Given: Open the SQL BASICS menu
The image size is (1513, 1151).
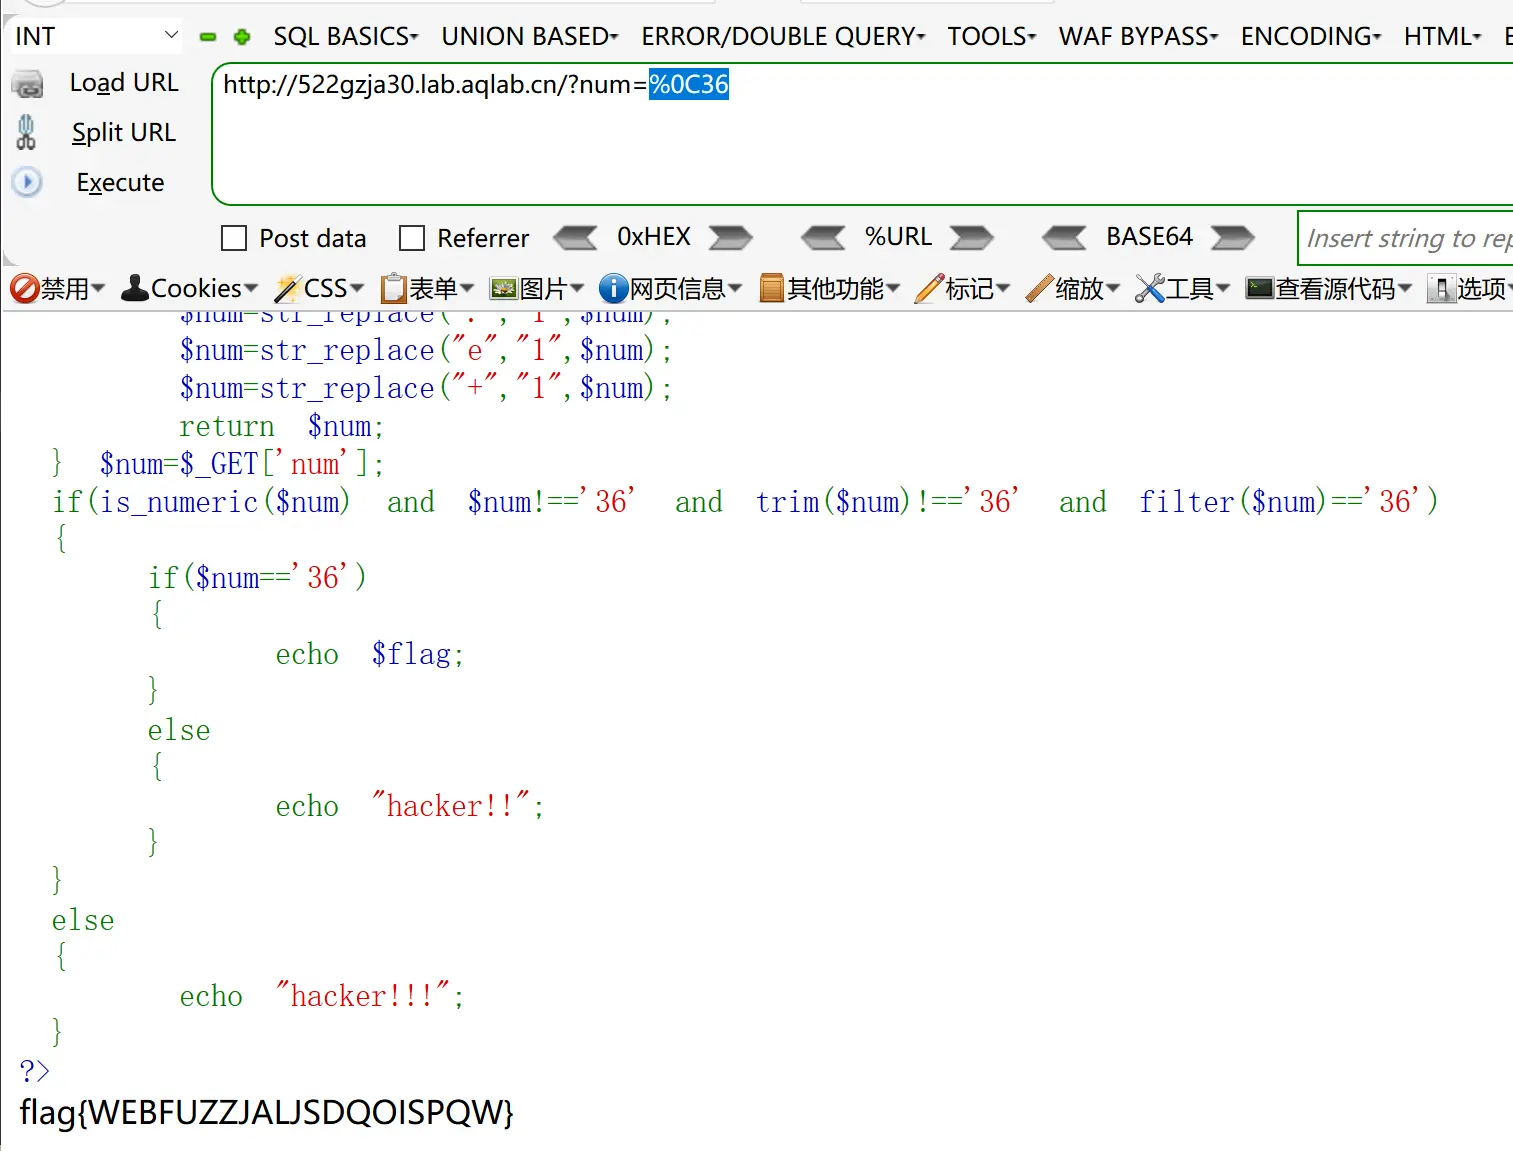Looking at the screenshot, I should coord(345,37).
